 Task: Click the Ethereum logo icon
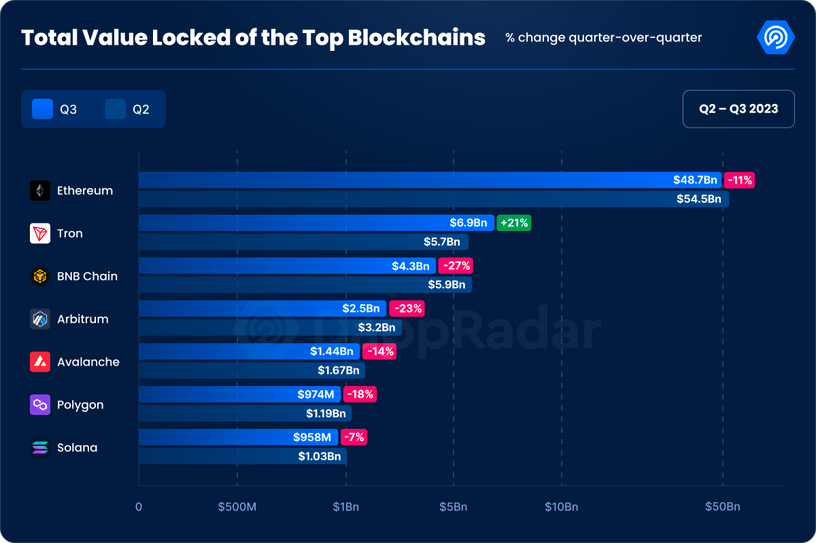[40, 190]
